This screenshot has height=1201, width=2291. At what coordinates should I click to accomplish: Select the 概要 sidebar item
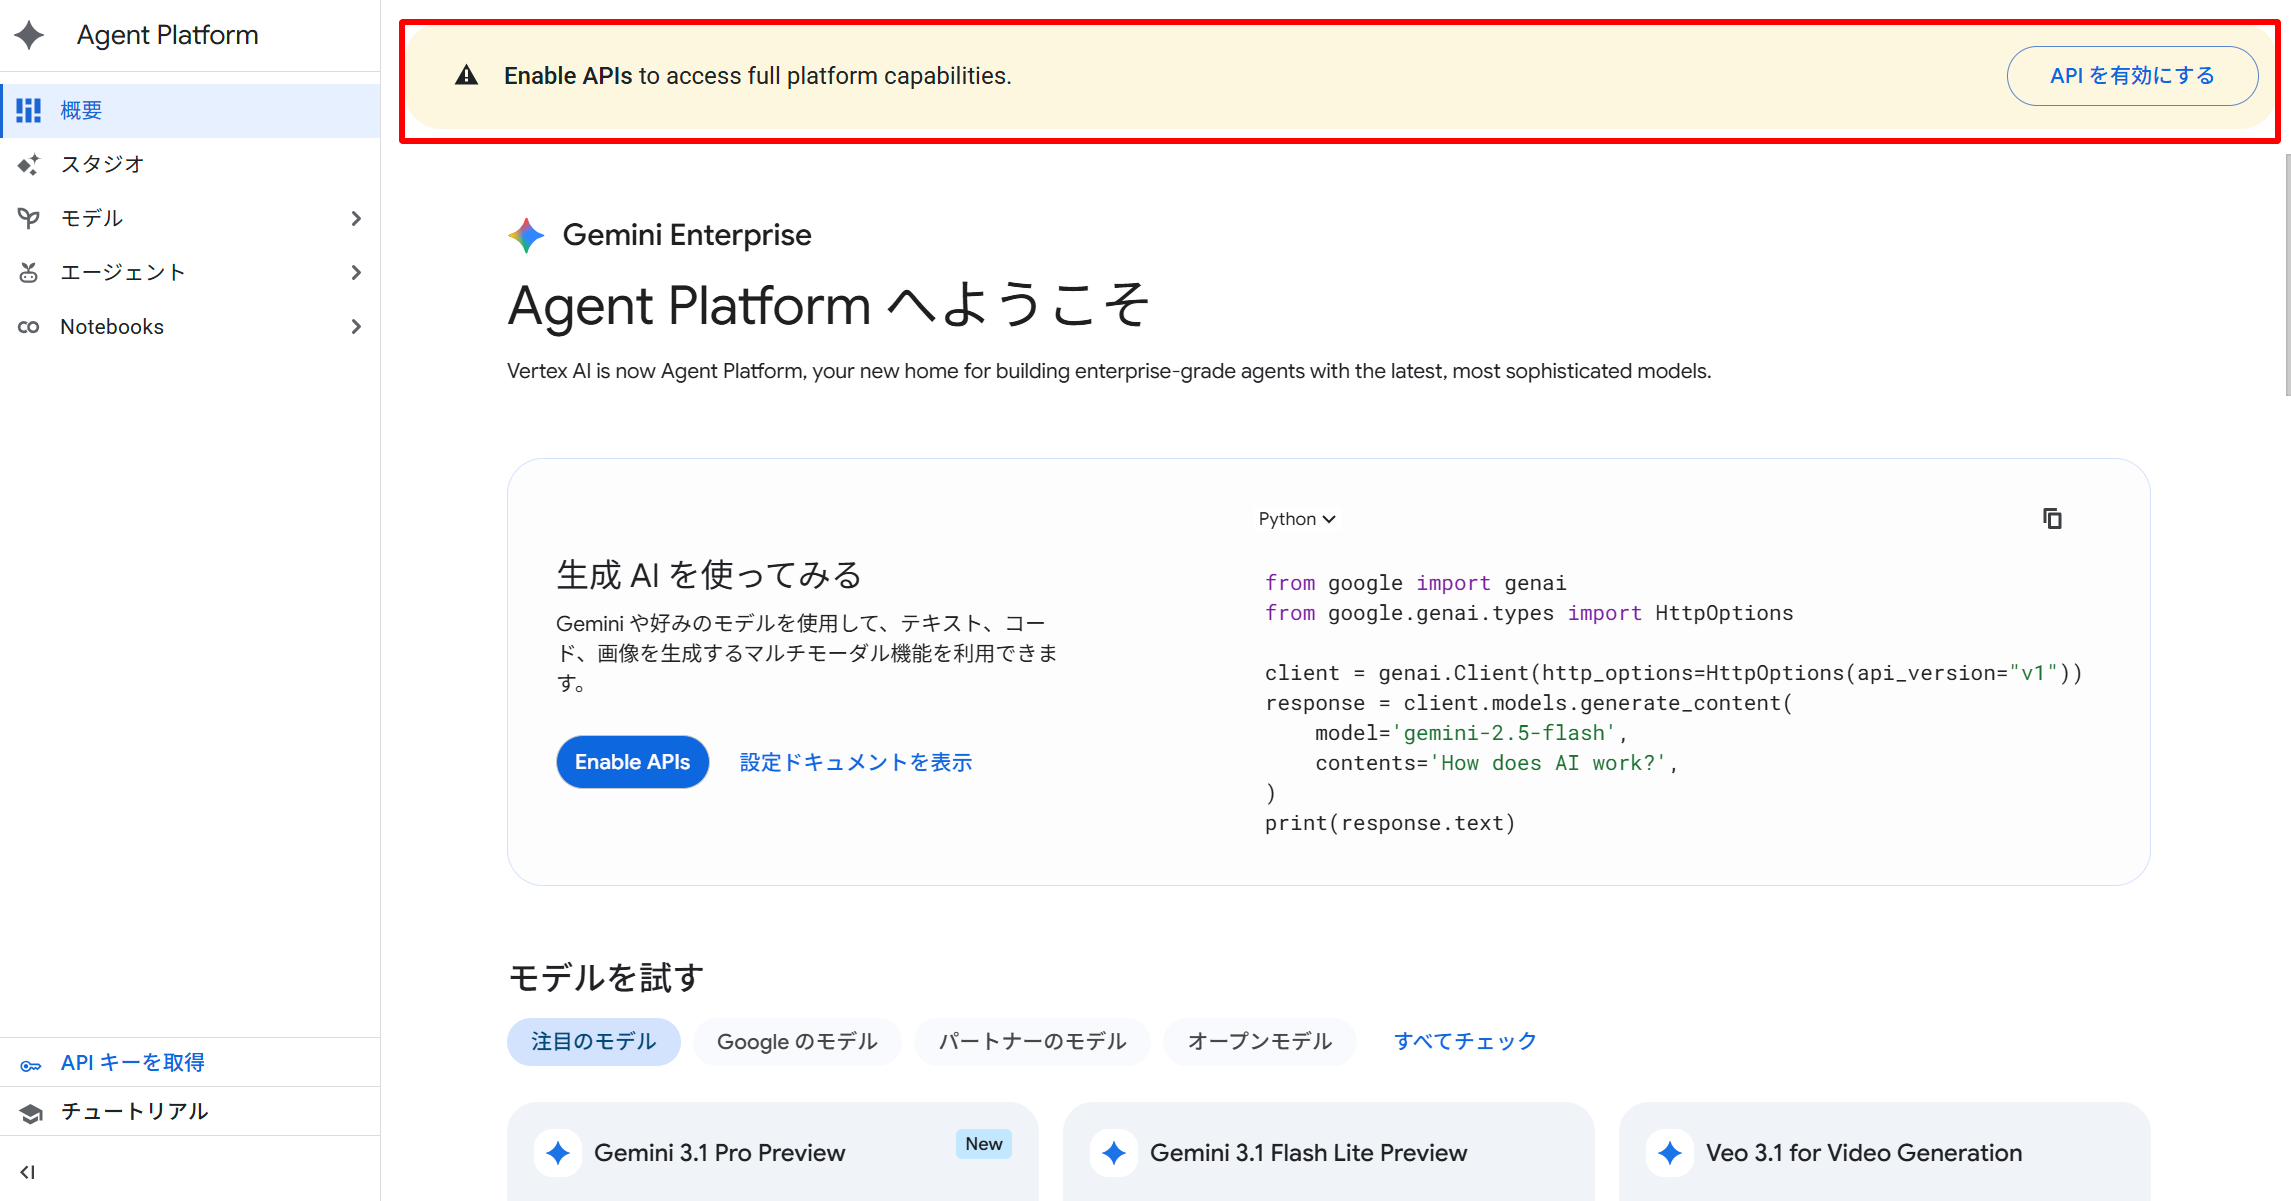82,110
